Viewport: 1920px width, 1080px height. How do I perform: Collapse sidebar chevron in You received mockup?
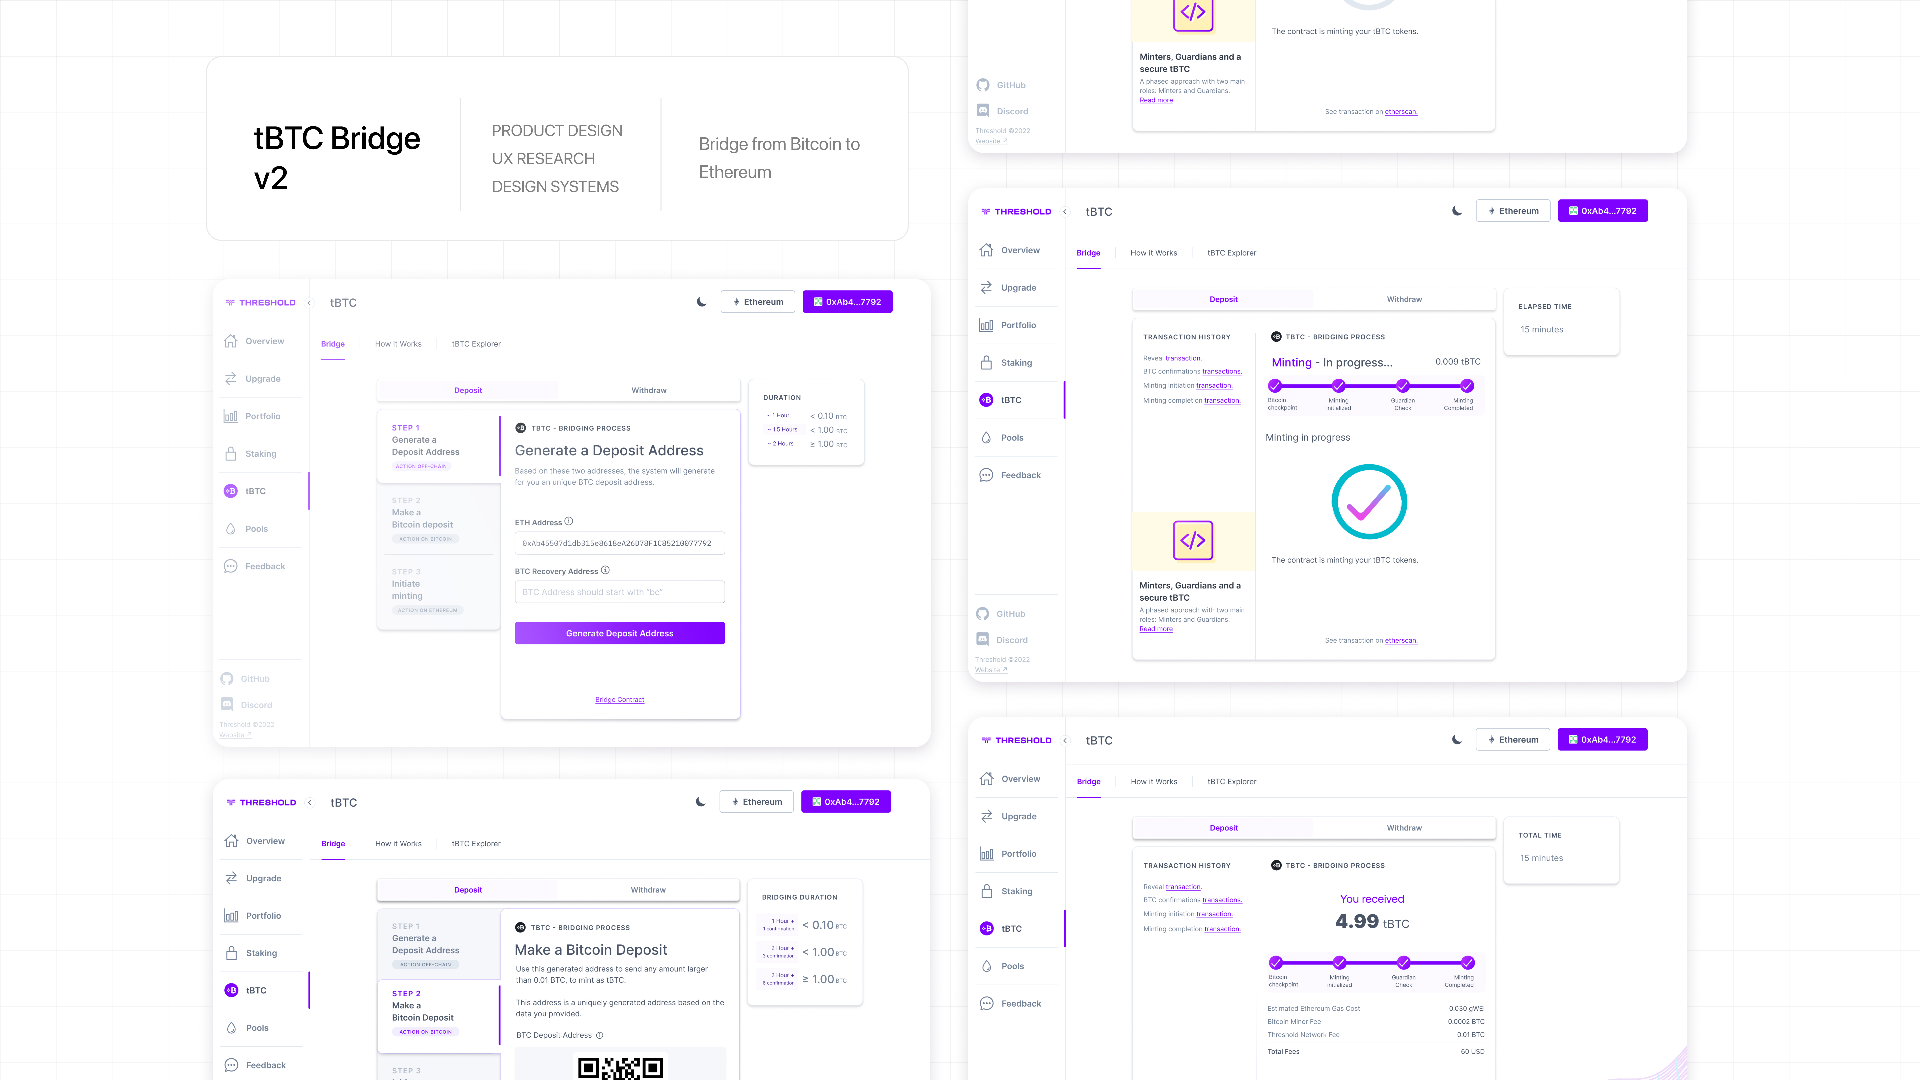click(x=1065, y=741)
